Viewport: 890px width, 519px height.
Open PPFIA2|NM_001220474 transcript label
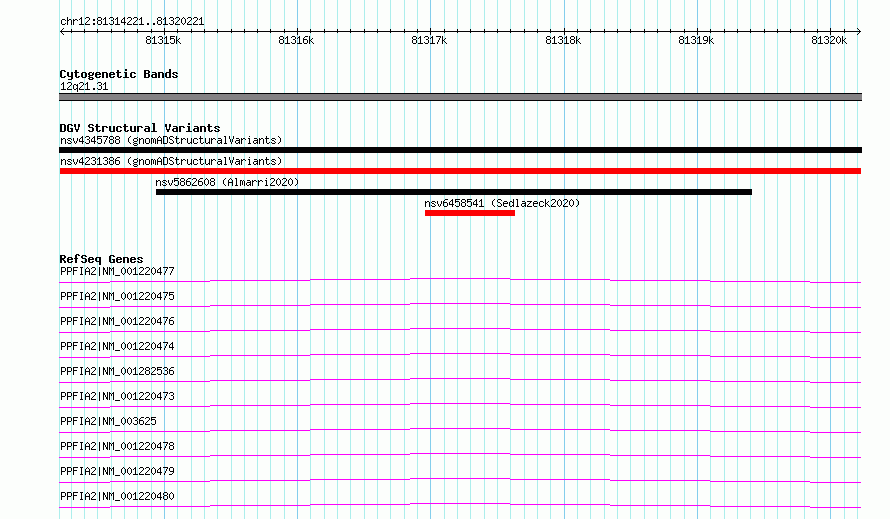pos(117,346)
